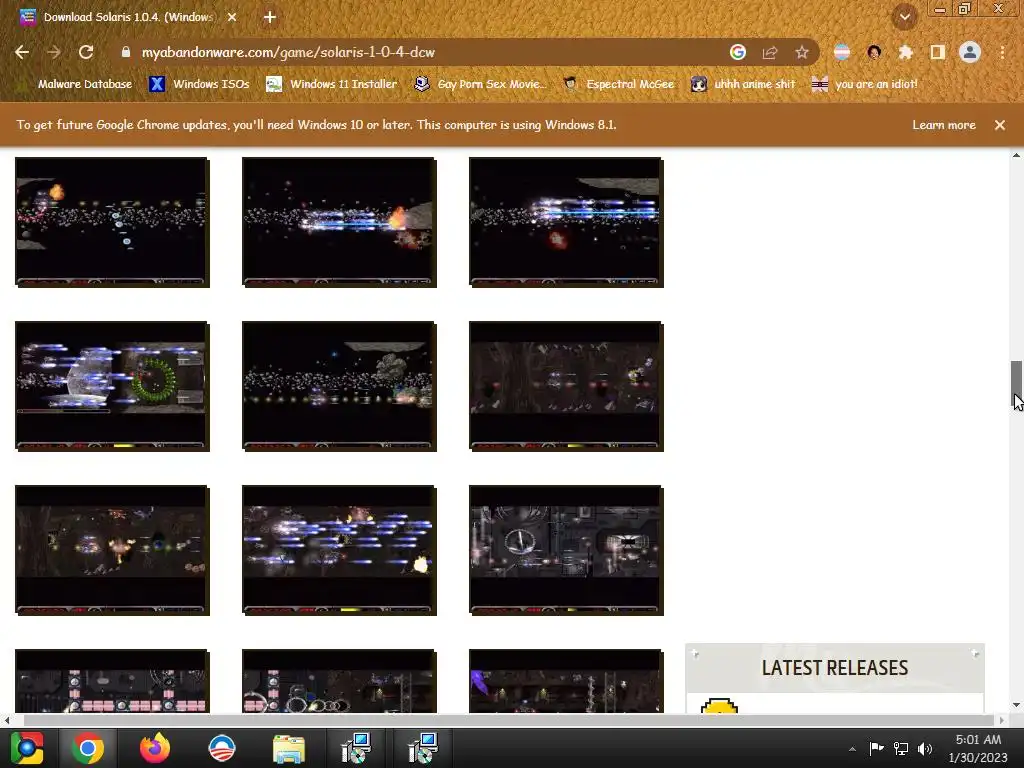1024x768 pixels.
Task: Select the Download Solaris 1.0.4 tab
Action: (128, 17)
